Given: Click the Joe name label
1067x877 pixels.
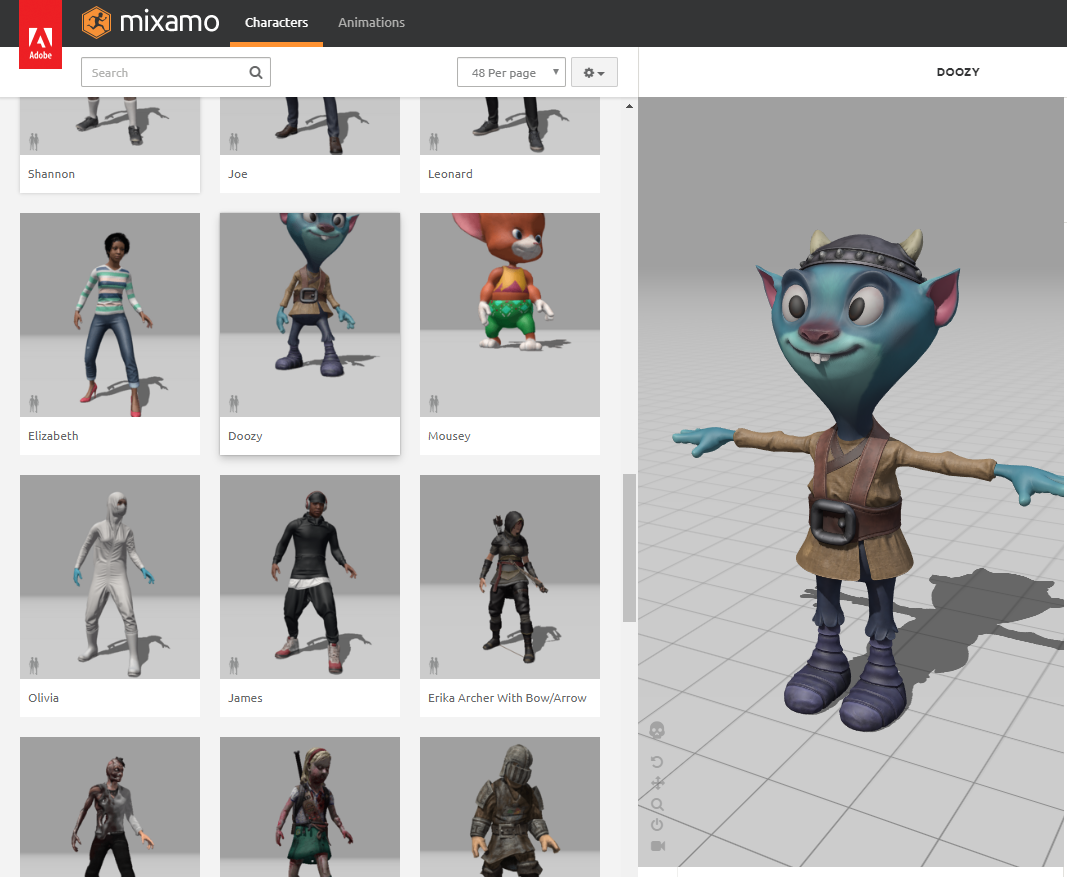Looking at the screenshot, I should [237, 174].
